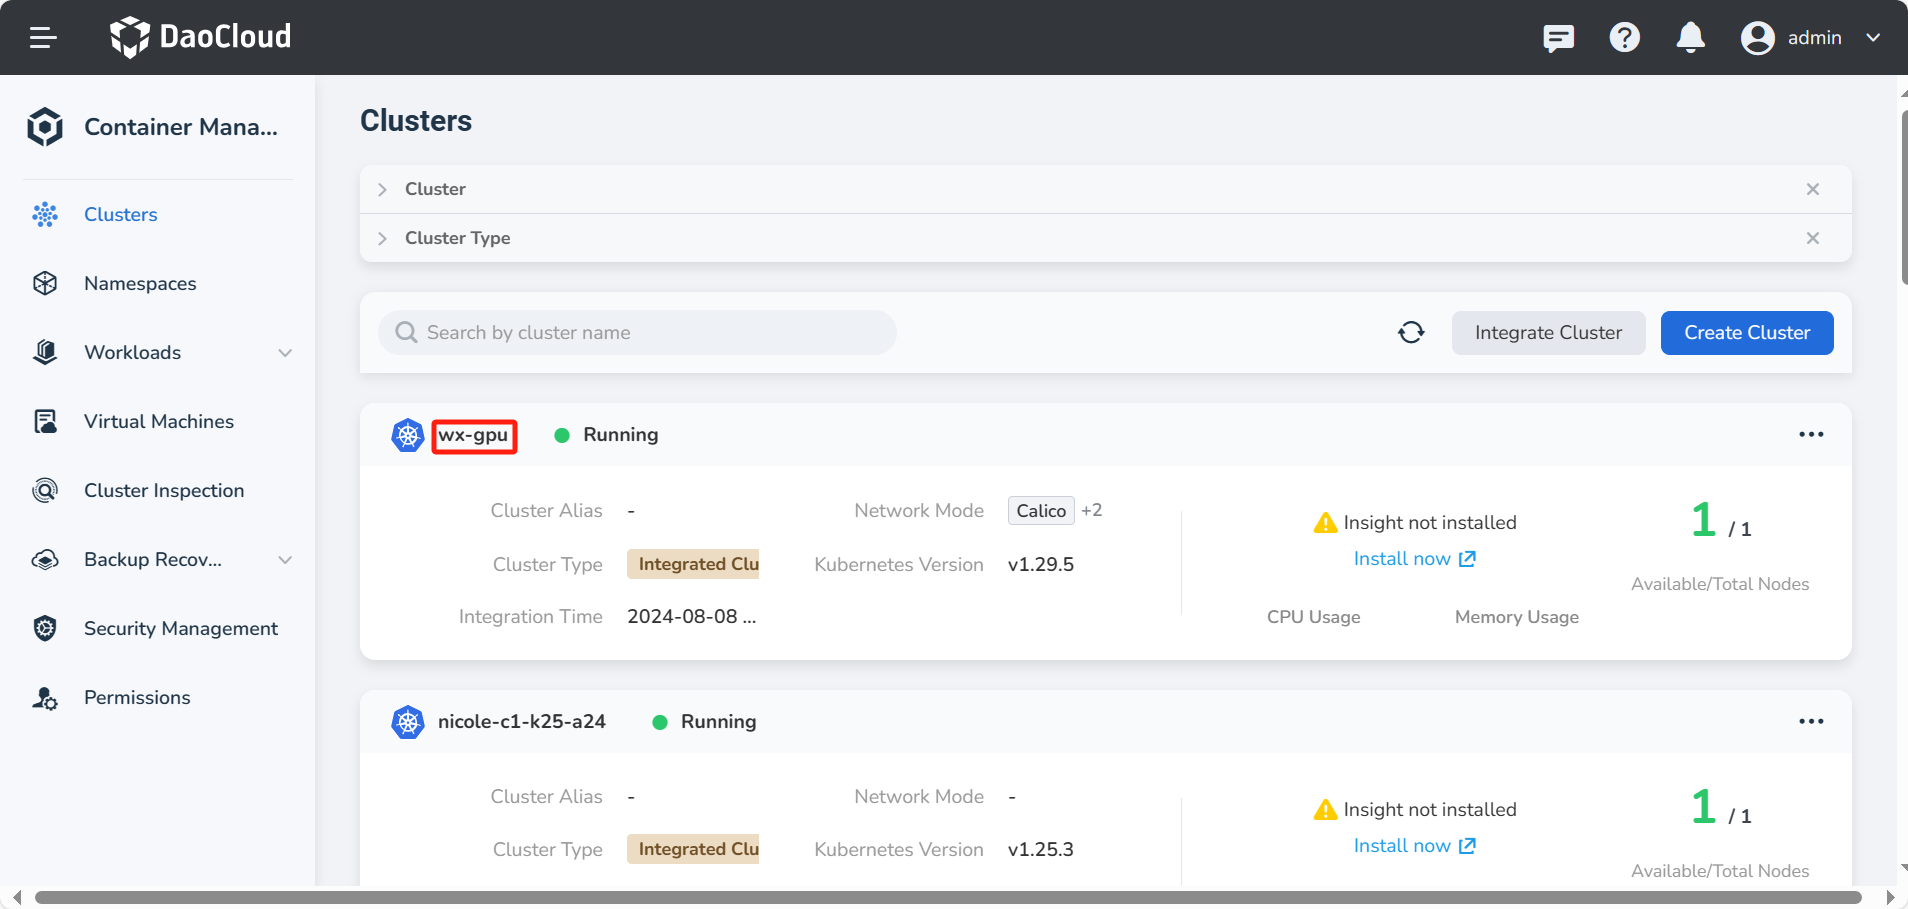The image size is (1908, 909).
Task: Click the Create Cluster button
Action: coord(1746,333)
